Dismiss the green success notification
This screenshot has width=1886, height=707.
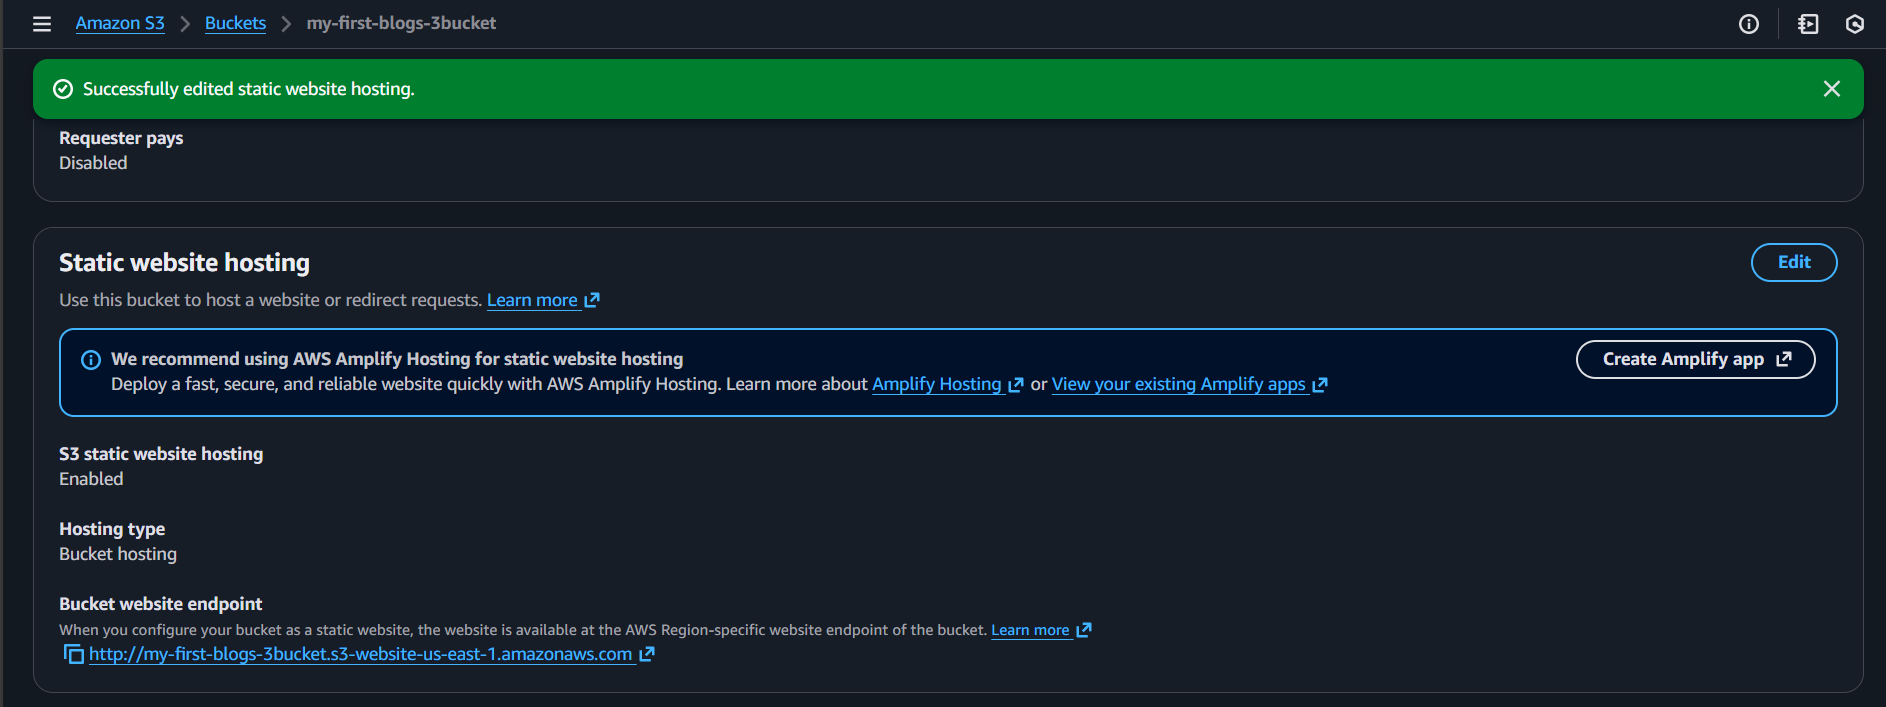(1832, 89)
